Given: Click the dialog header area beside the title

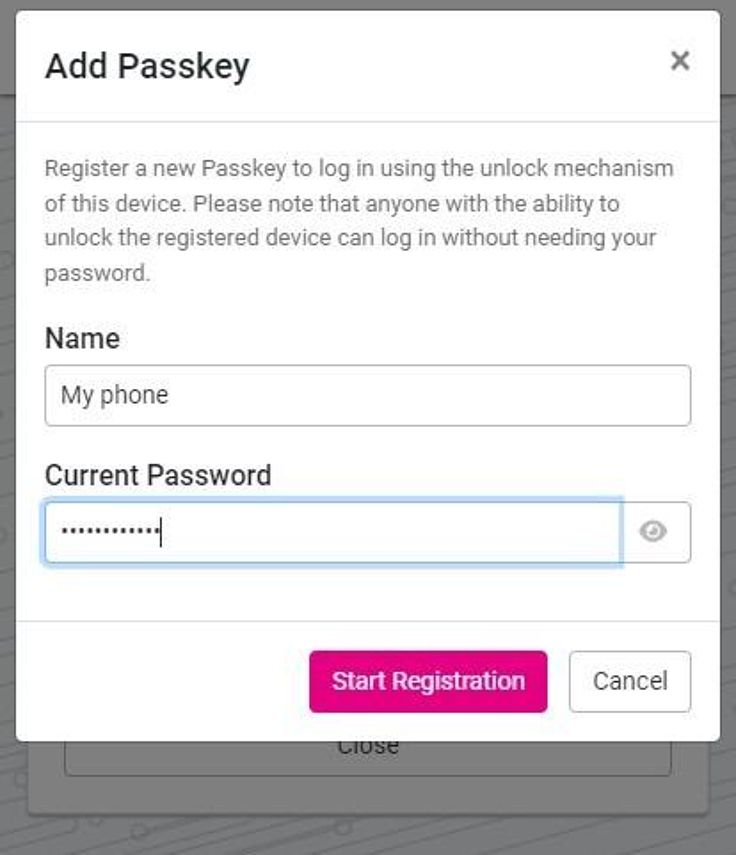Looking at the screenshot, I should 458,67.
